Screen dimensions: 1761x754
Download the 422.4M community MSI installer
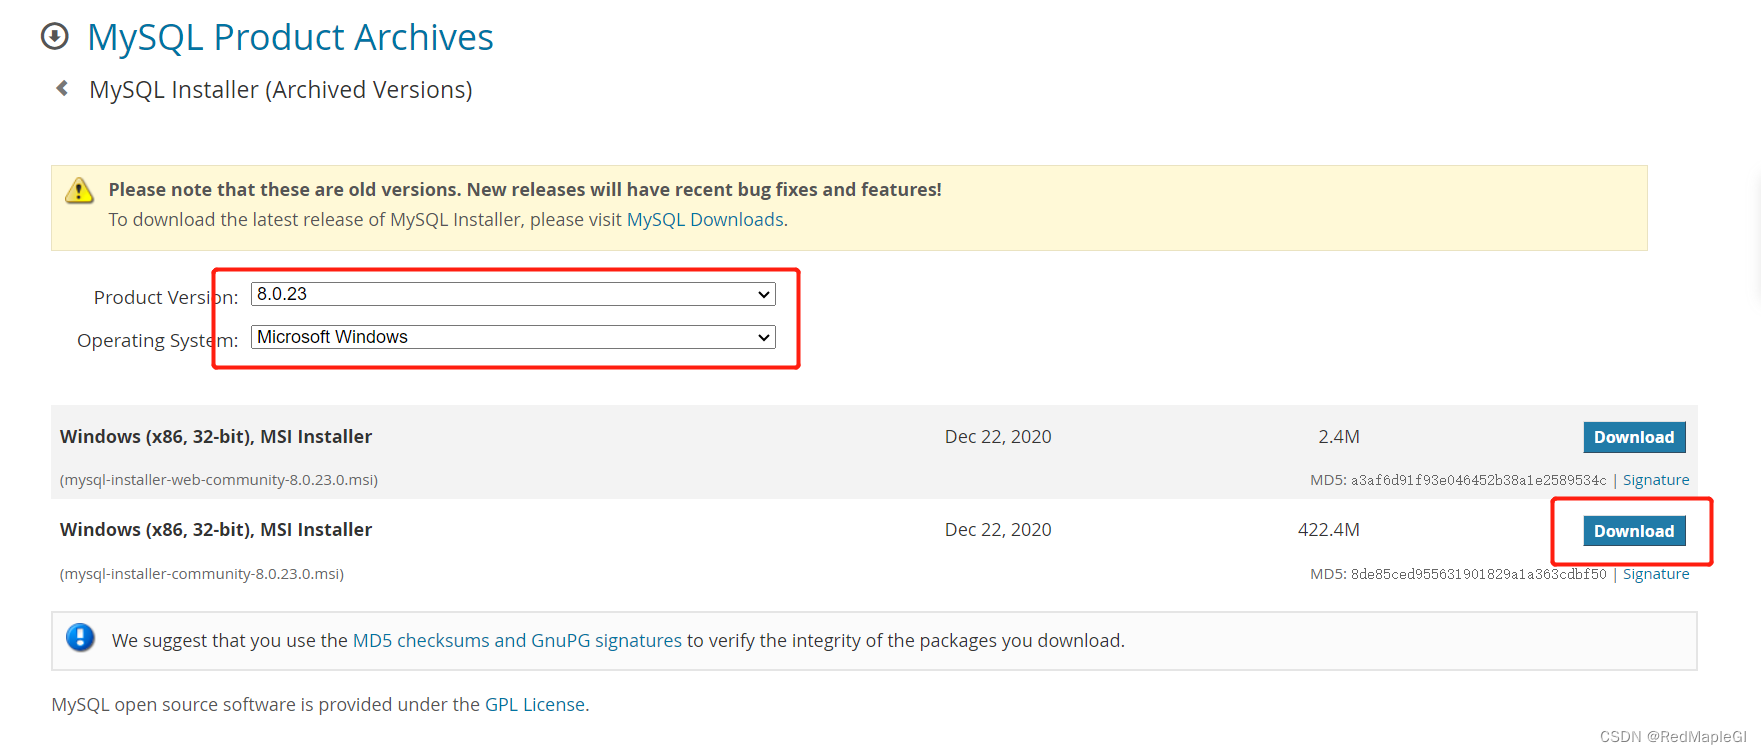(x=1634, y=531)
